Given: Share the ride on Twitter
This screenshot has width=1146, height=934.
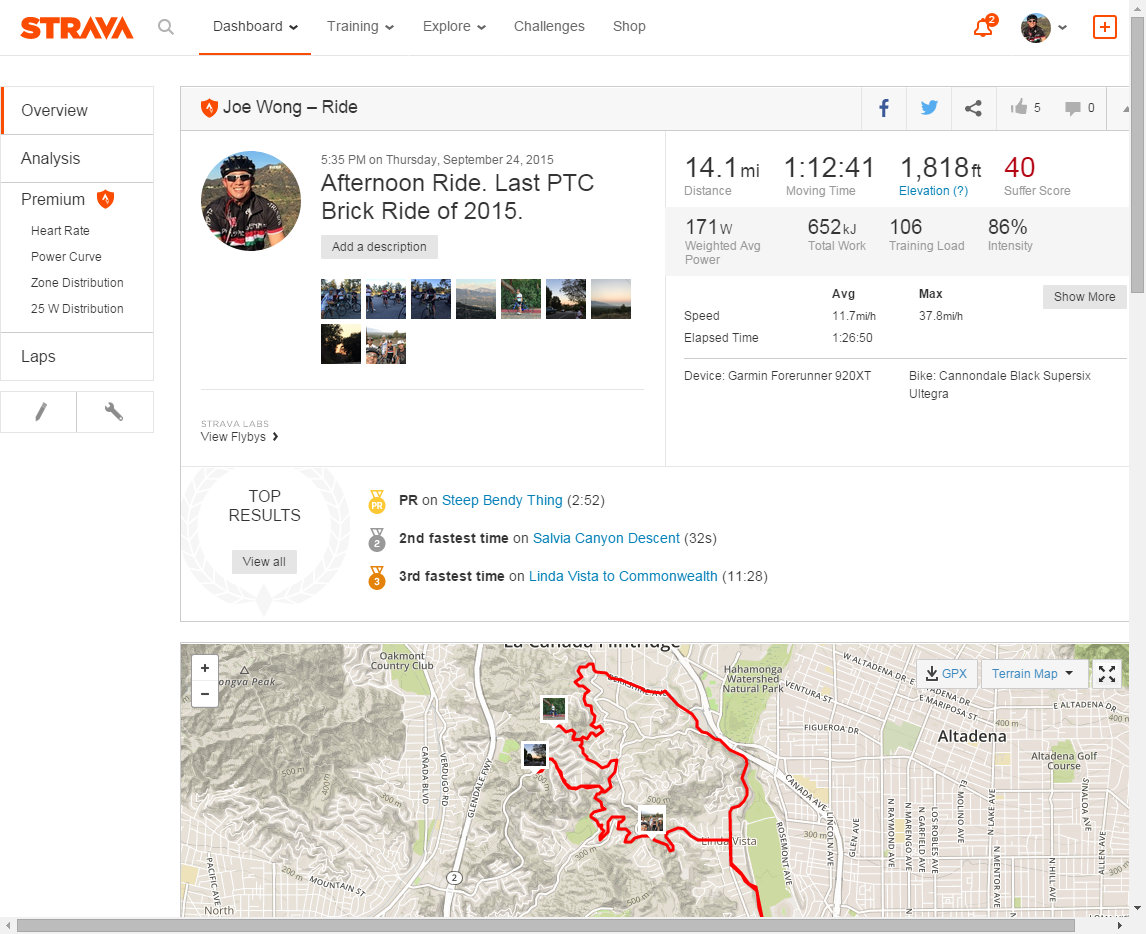Looking at the screenshot, I should (x=929, y=108).
